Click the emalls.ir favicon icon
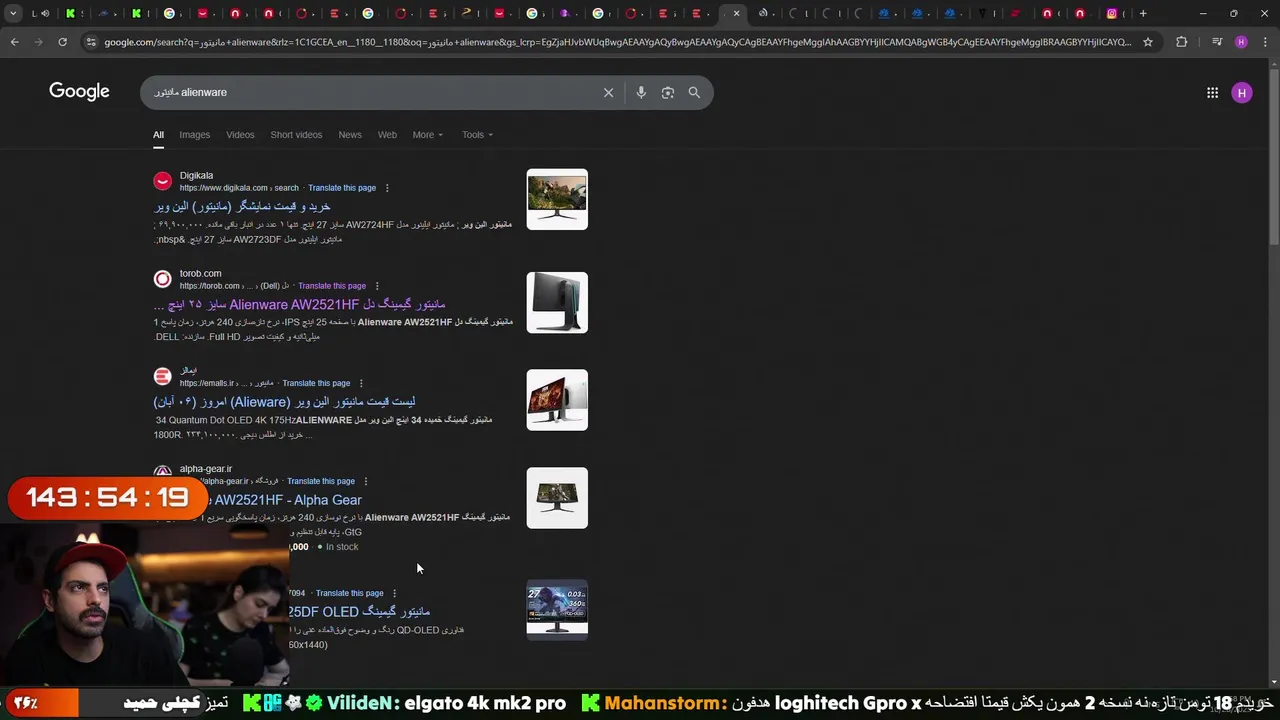 tap(162, 376)
